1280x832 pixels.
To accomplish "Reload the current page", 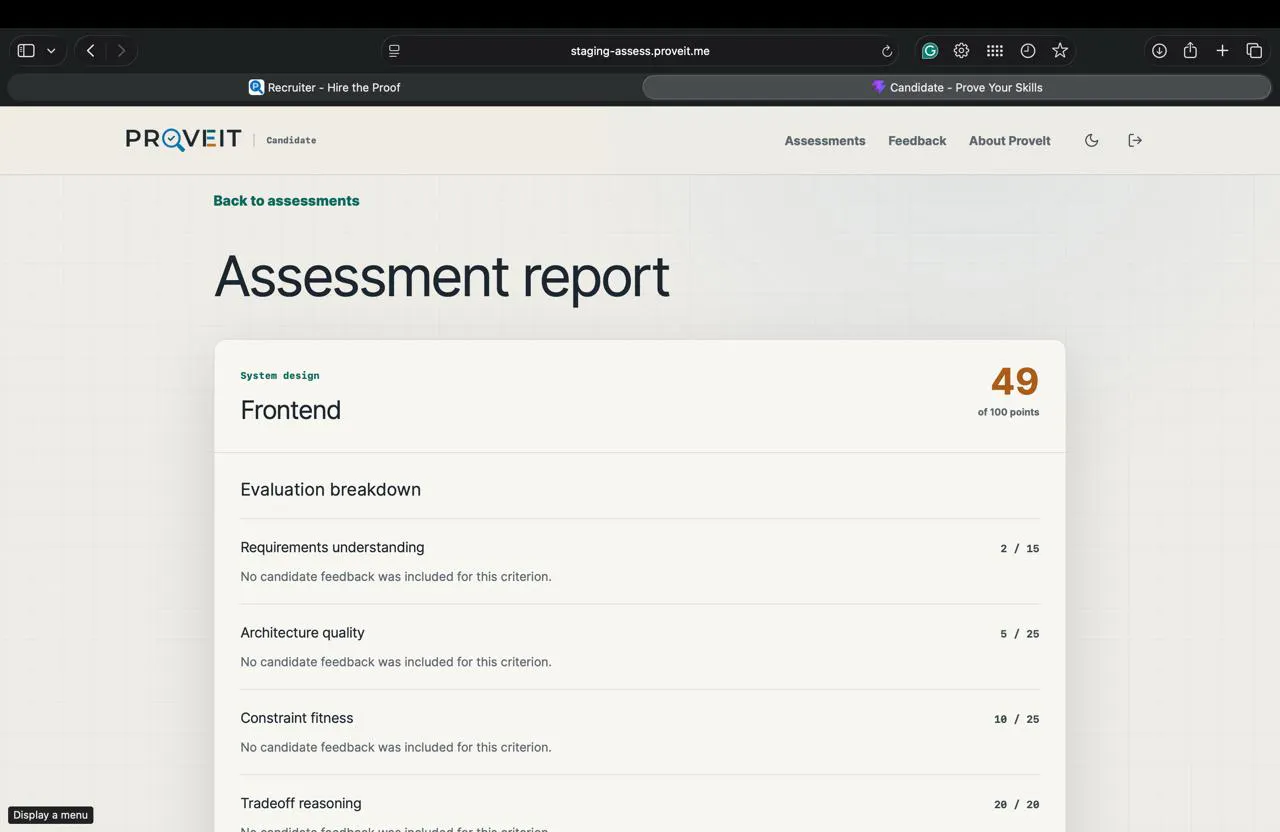I will [886, 51].
